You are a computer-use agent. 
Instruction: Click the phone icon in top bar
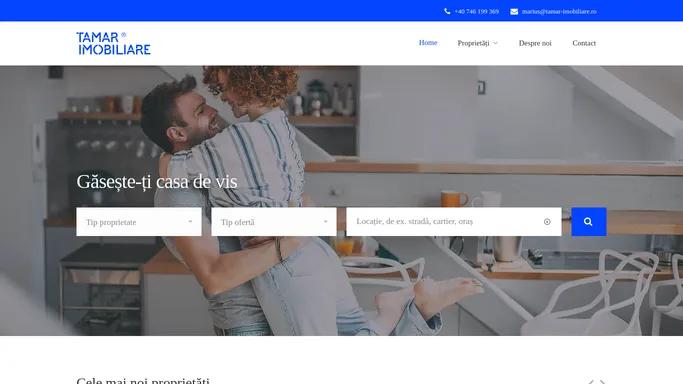pos(447,11)
